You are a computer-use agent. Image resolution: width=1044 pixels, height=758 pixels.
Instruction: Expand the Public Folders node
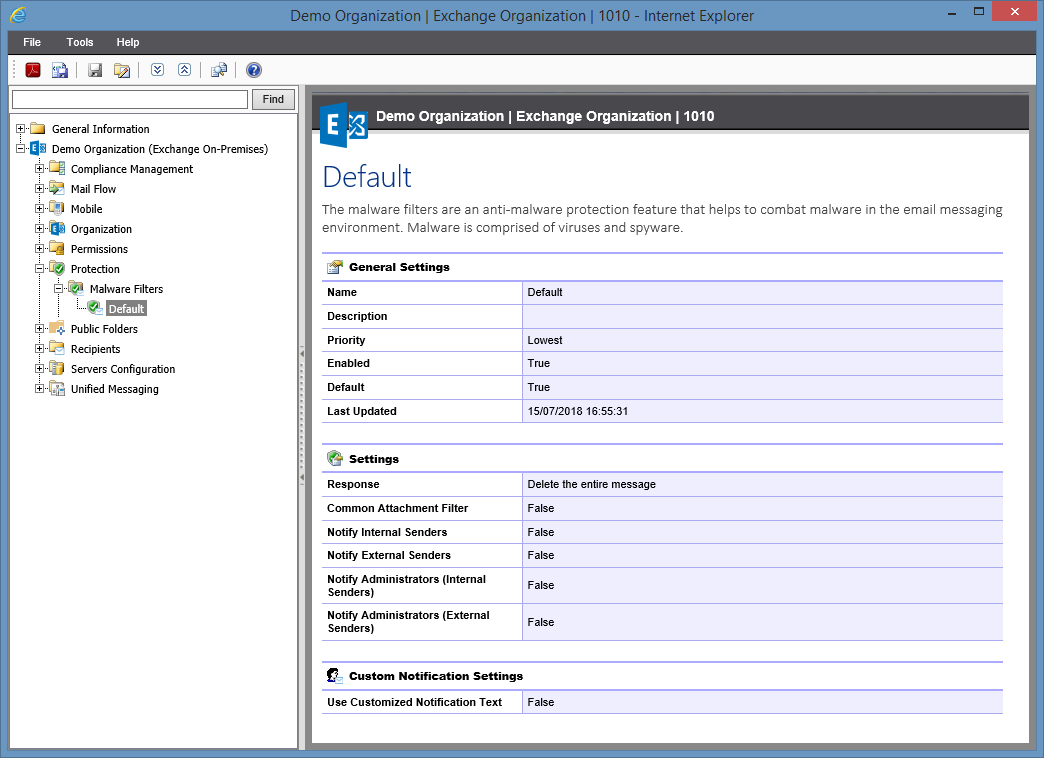point(39,328)
